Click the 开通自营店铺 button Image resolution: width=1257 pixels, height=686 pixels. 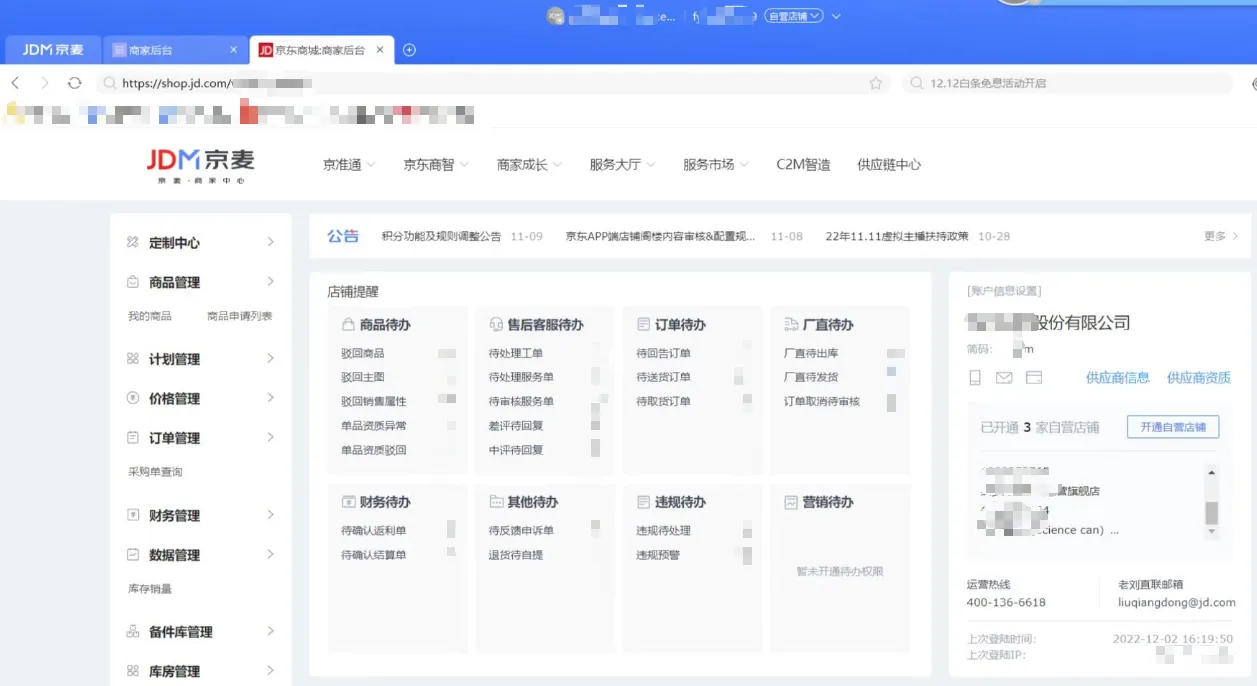(1173, 425)
